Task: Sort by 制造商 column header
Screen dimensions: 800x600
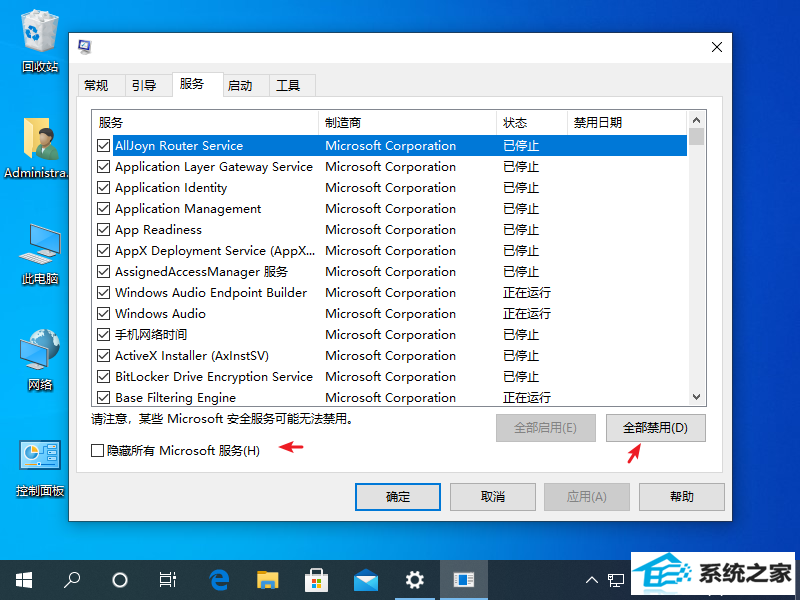Action: point(407,122)
